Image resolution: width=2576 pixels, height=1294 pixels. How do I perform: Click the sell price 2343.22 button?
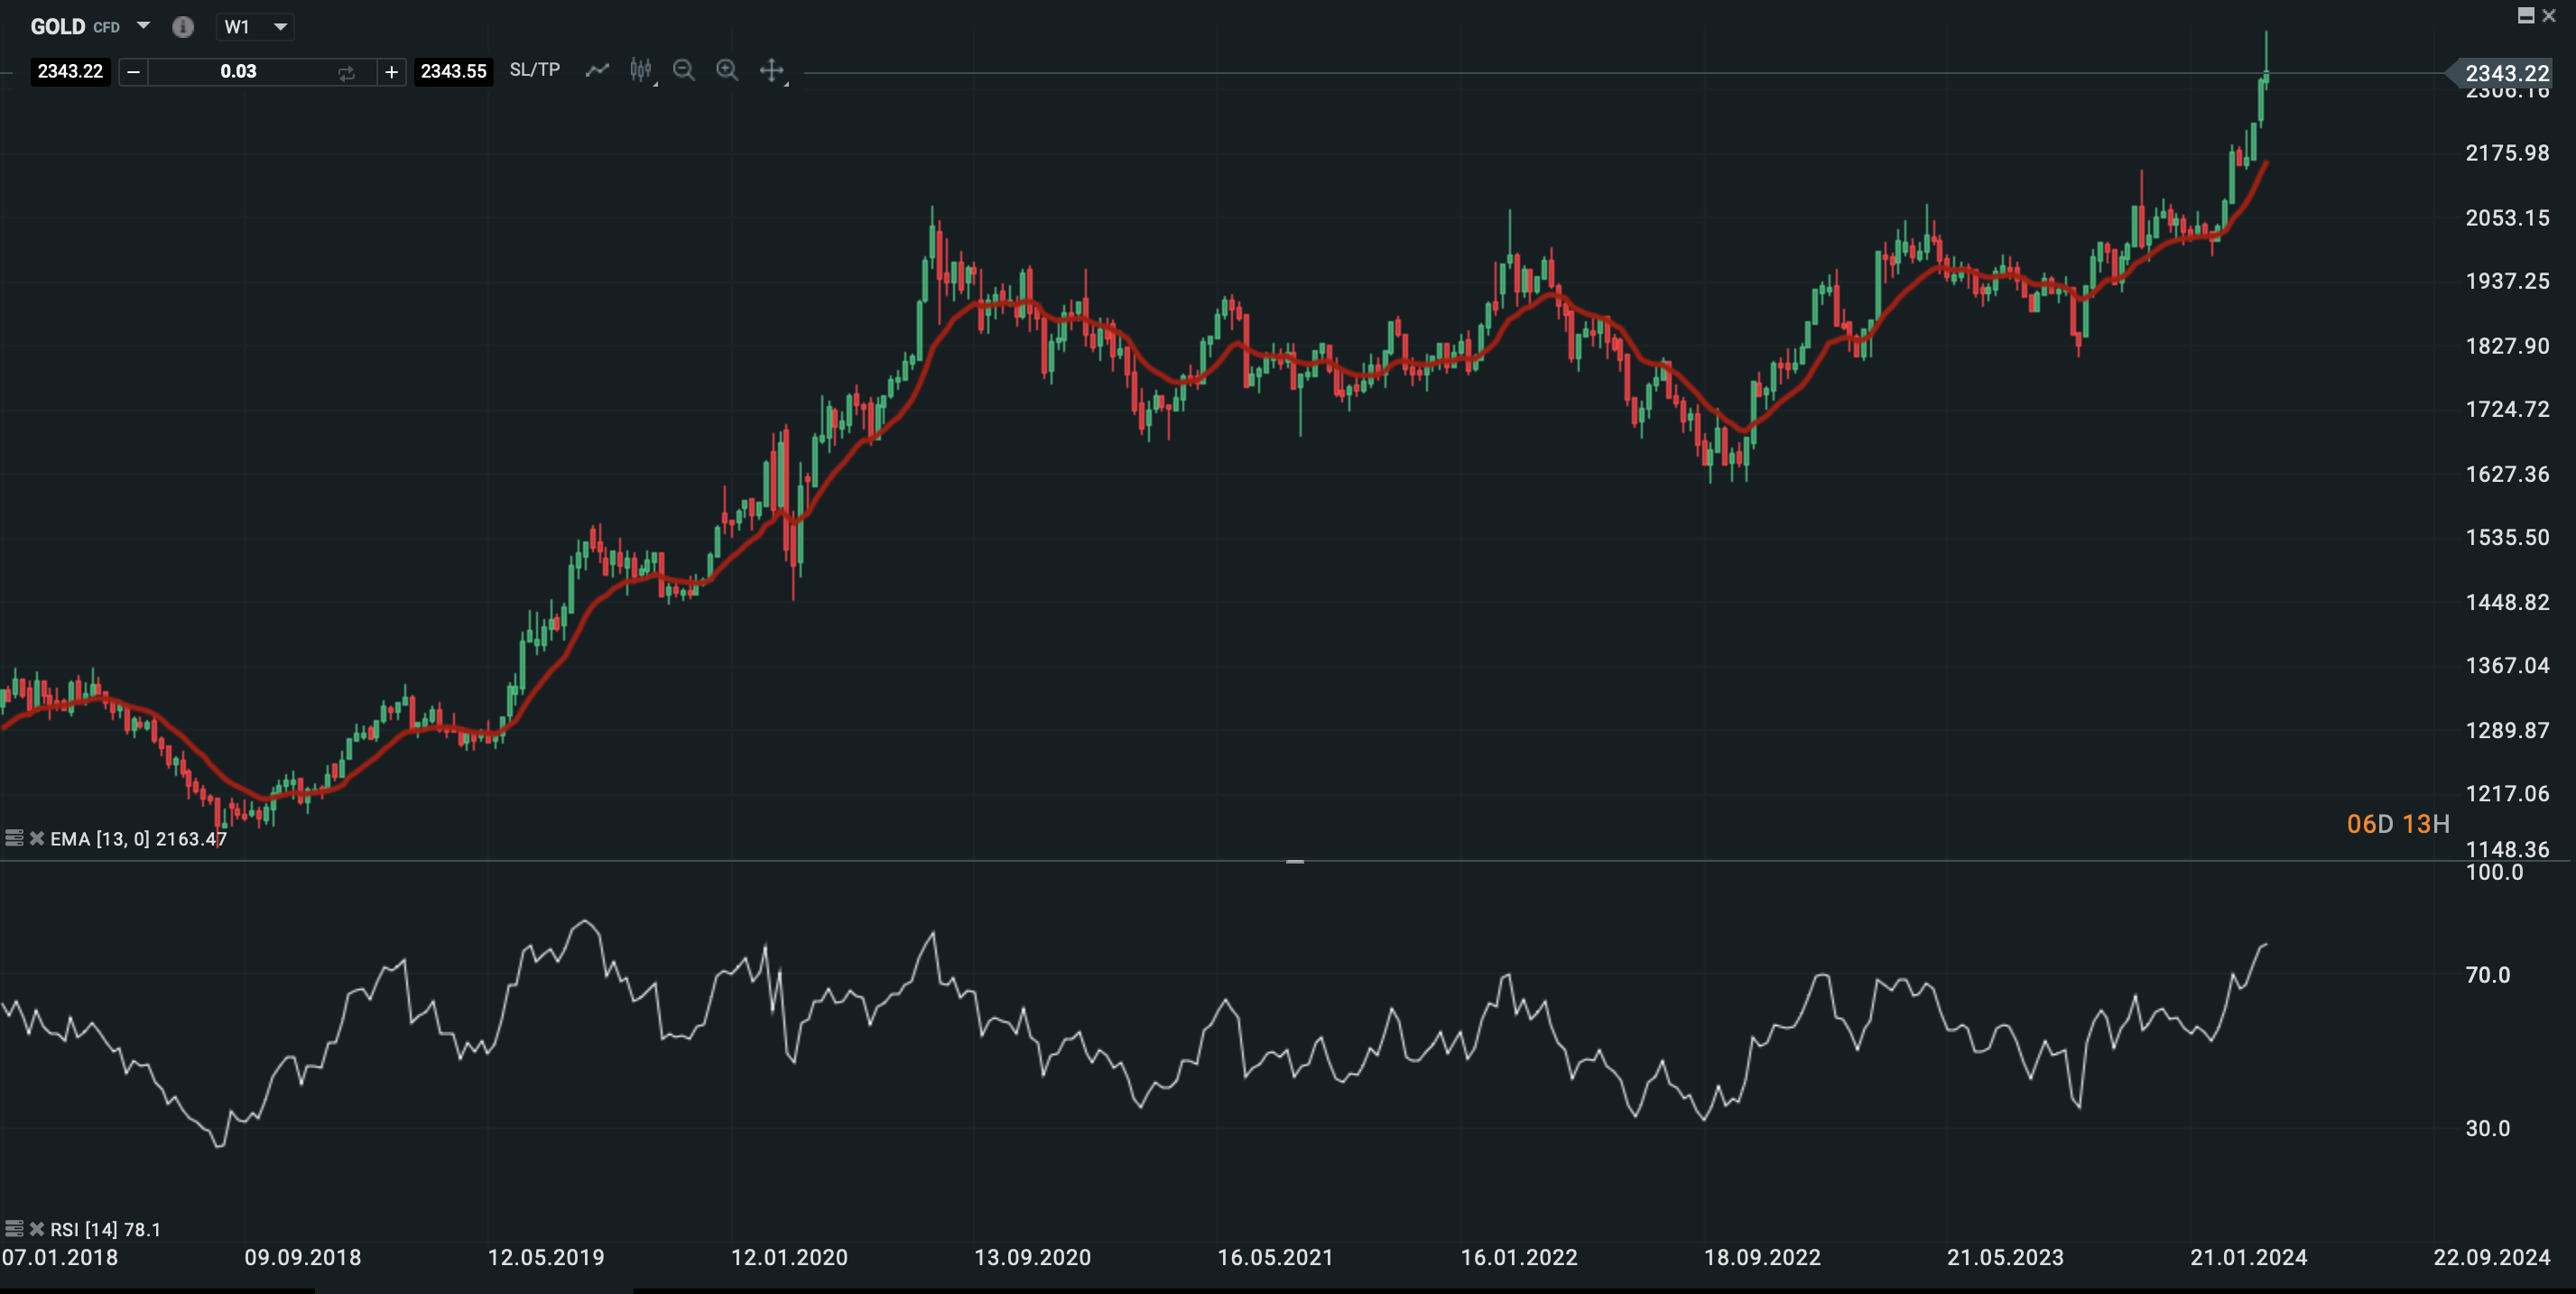pos(70,72)
